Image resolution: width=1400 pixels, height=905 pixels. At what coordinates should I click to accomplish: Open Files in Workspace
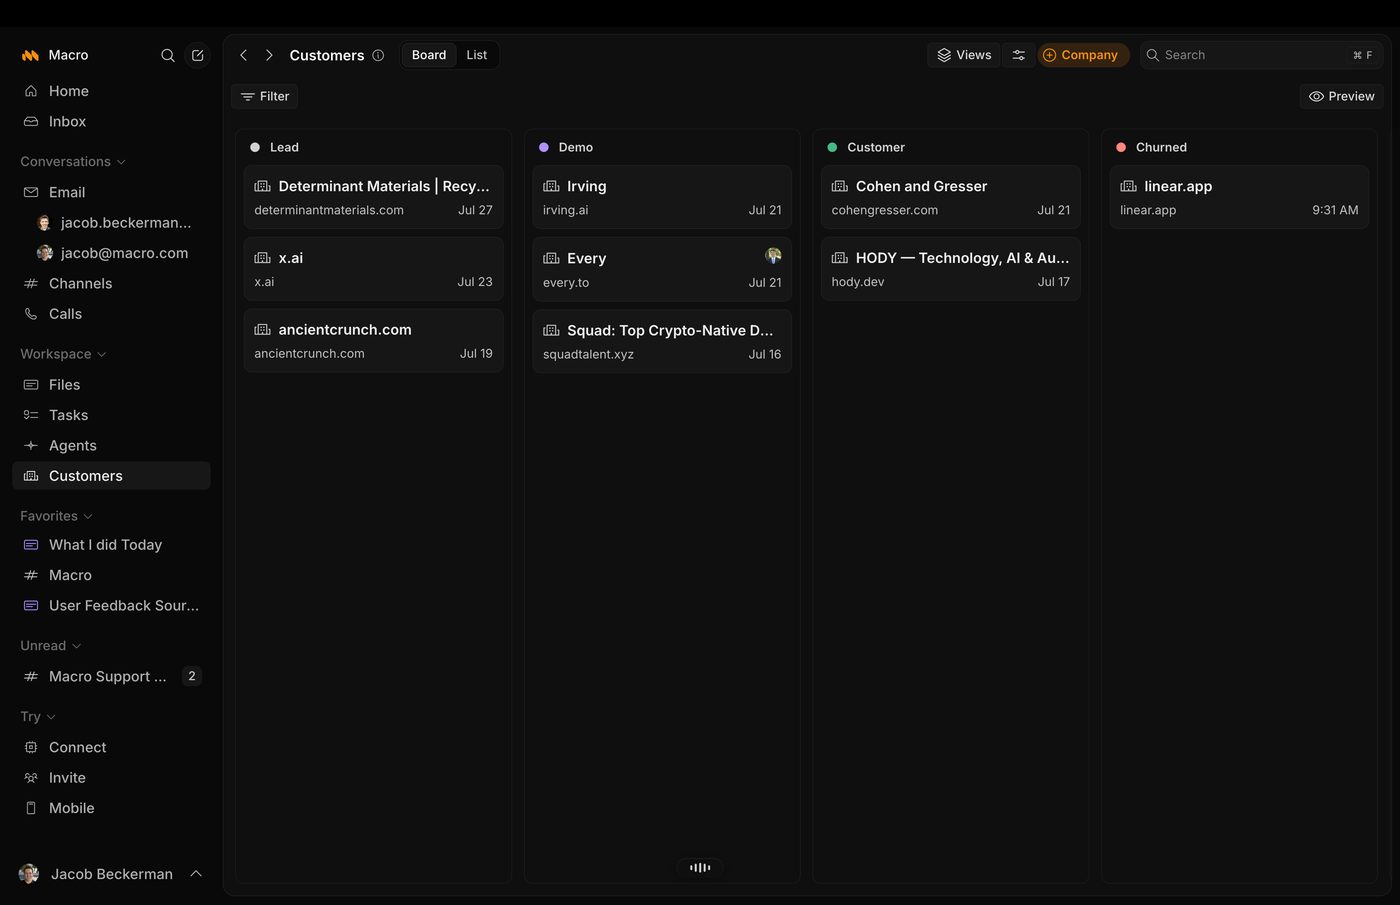(111, 385)
